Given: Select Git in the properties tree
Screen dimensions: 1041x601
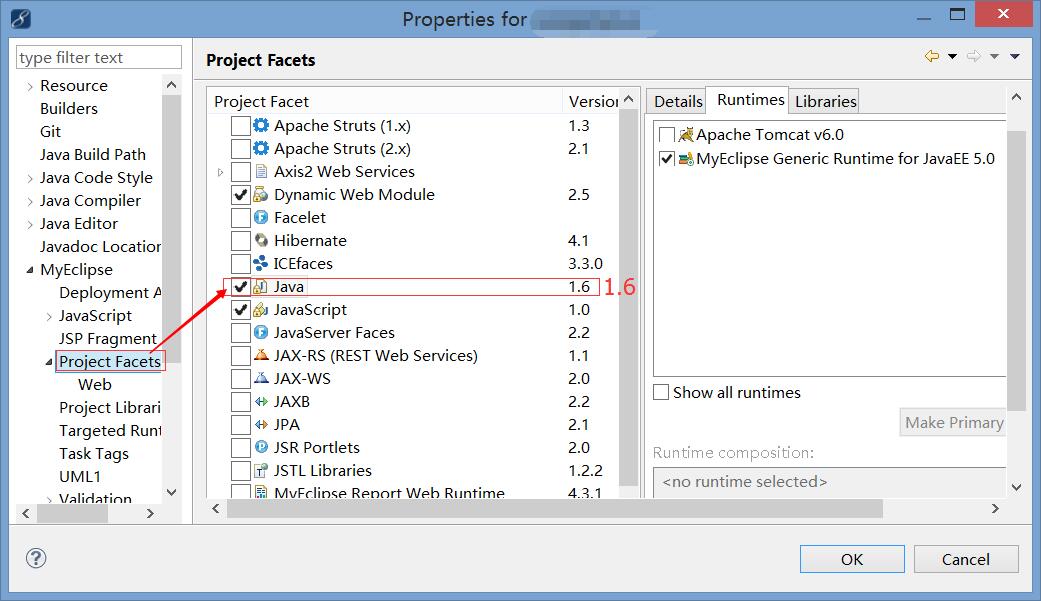Looking at the screenshot, I should click(x=50, y=131).
